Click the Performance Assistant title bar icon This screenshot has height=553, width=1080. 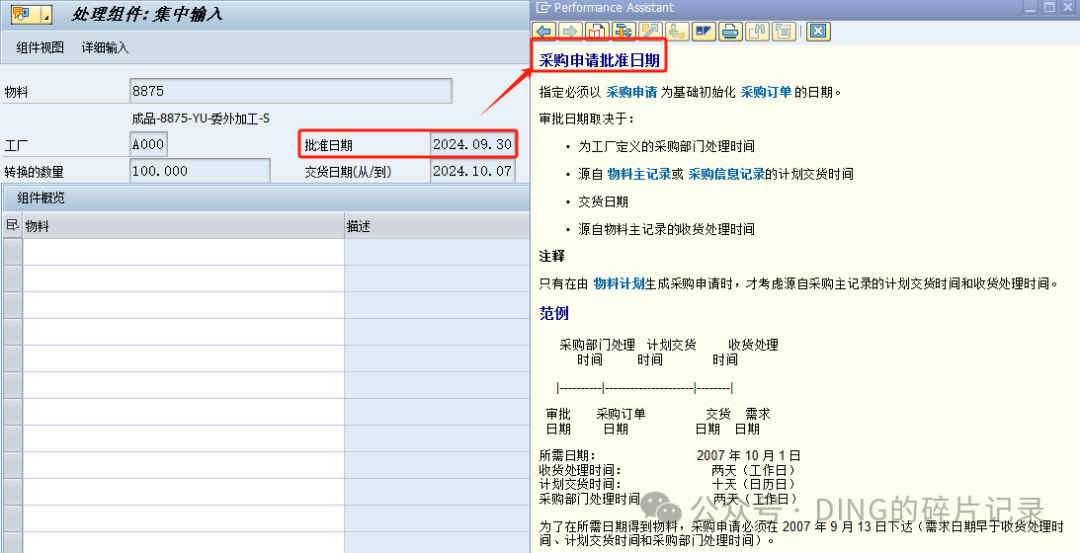[x=543, y=8]
